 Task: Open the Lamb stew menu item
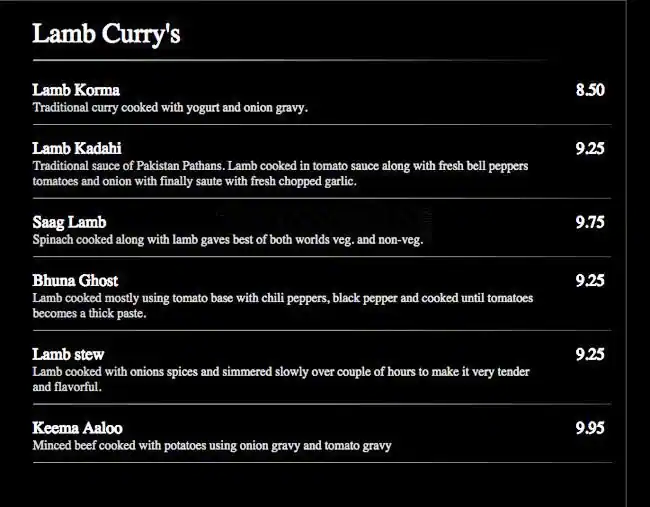click(68, 354)
